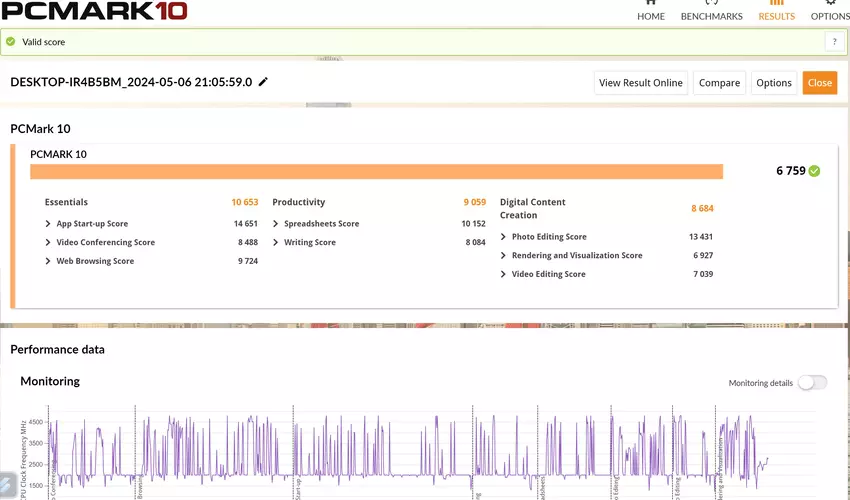Image resolution: width=850 pixels, height=500 pixels.
Task: Click the Options gear icon in top navigation
Action: coord(830,3)
